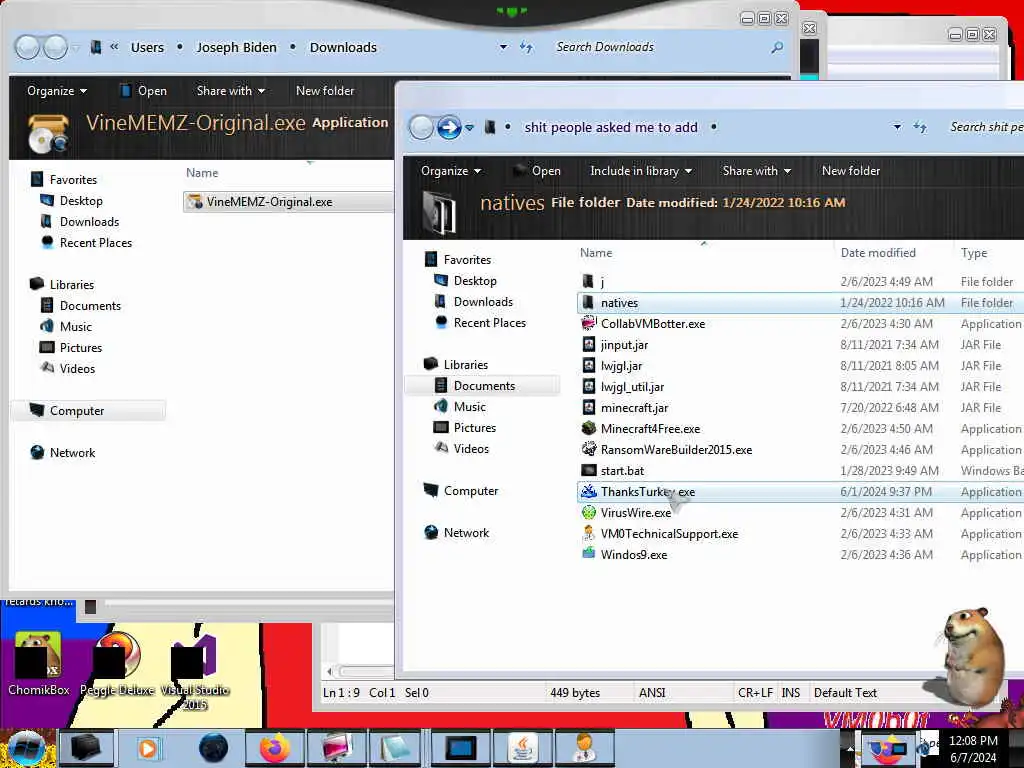This screenshot has width=1024, height=768.
Task: Select jinput.jar file icon
Action: (589, 344)
